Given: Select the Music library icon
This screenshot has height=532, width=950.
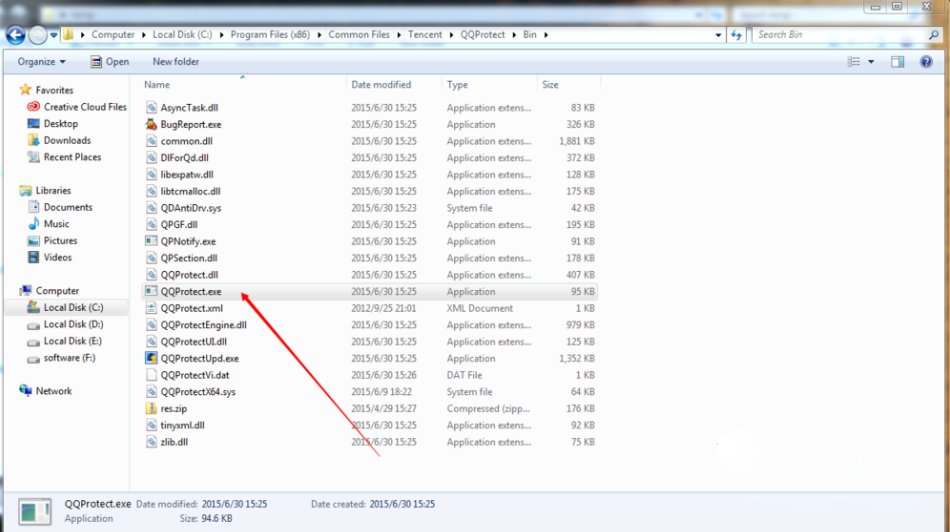Looking at the screenshot, I should click(x=34, y=224).
